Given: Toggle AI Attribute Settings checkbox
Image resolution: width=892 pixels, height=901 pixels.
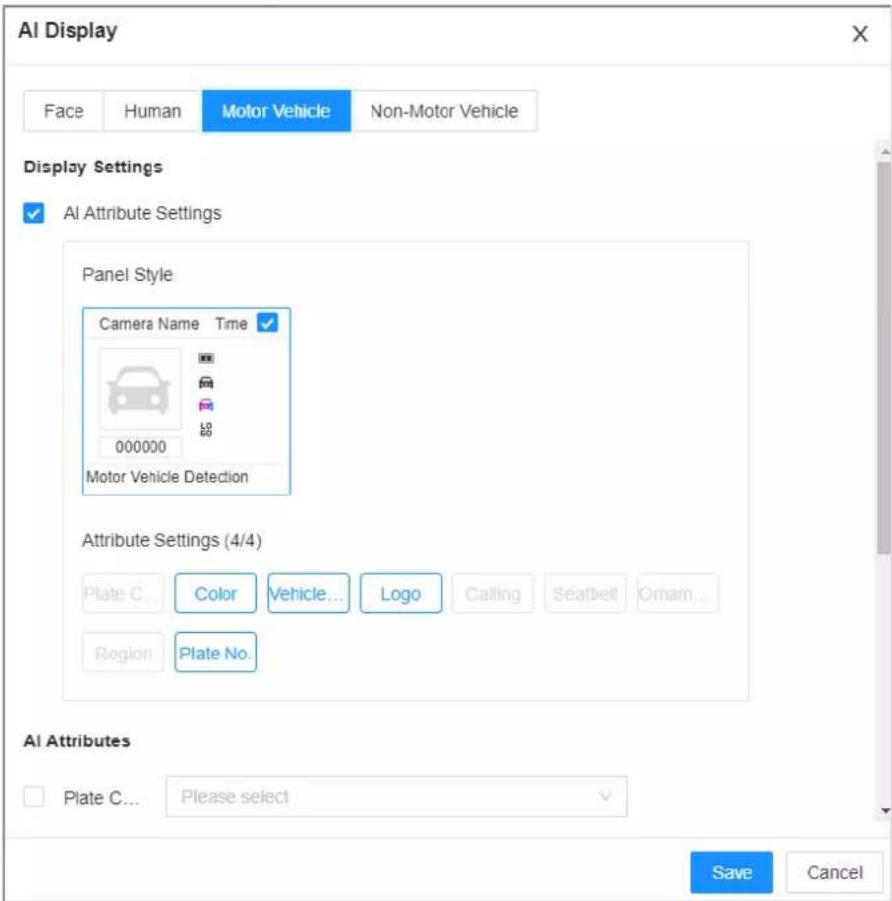Looking at the screenshot, I should tap(33, 213).
